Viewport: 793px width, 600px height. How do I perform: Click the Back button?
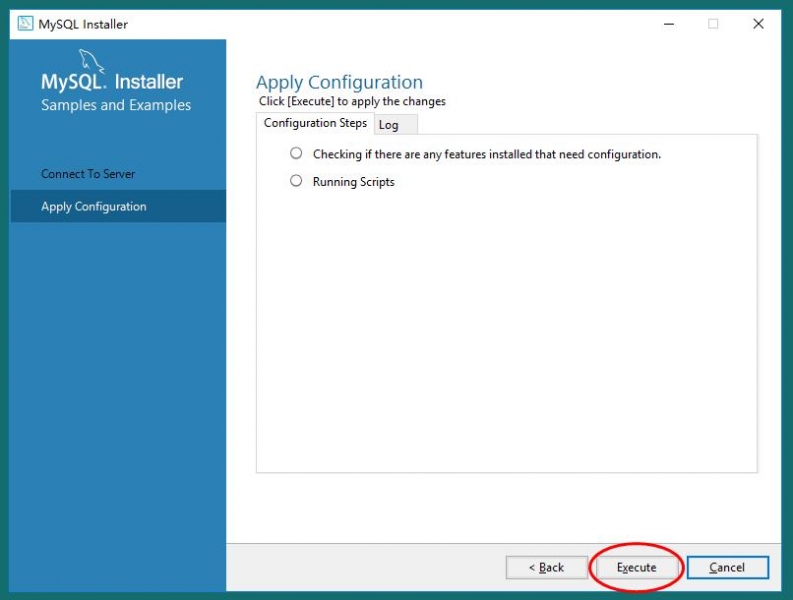point(546,567)
